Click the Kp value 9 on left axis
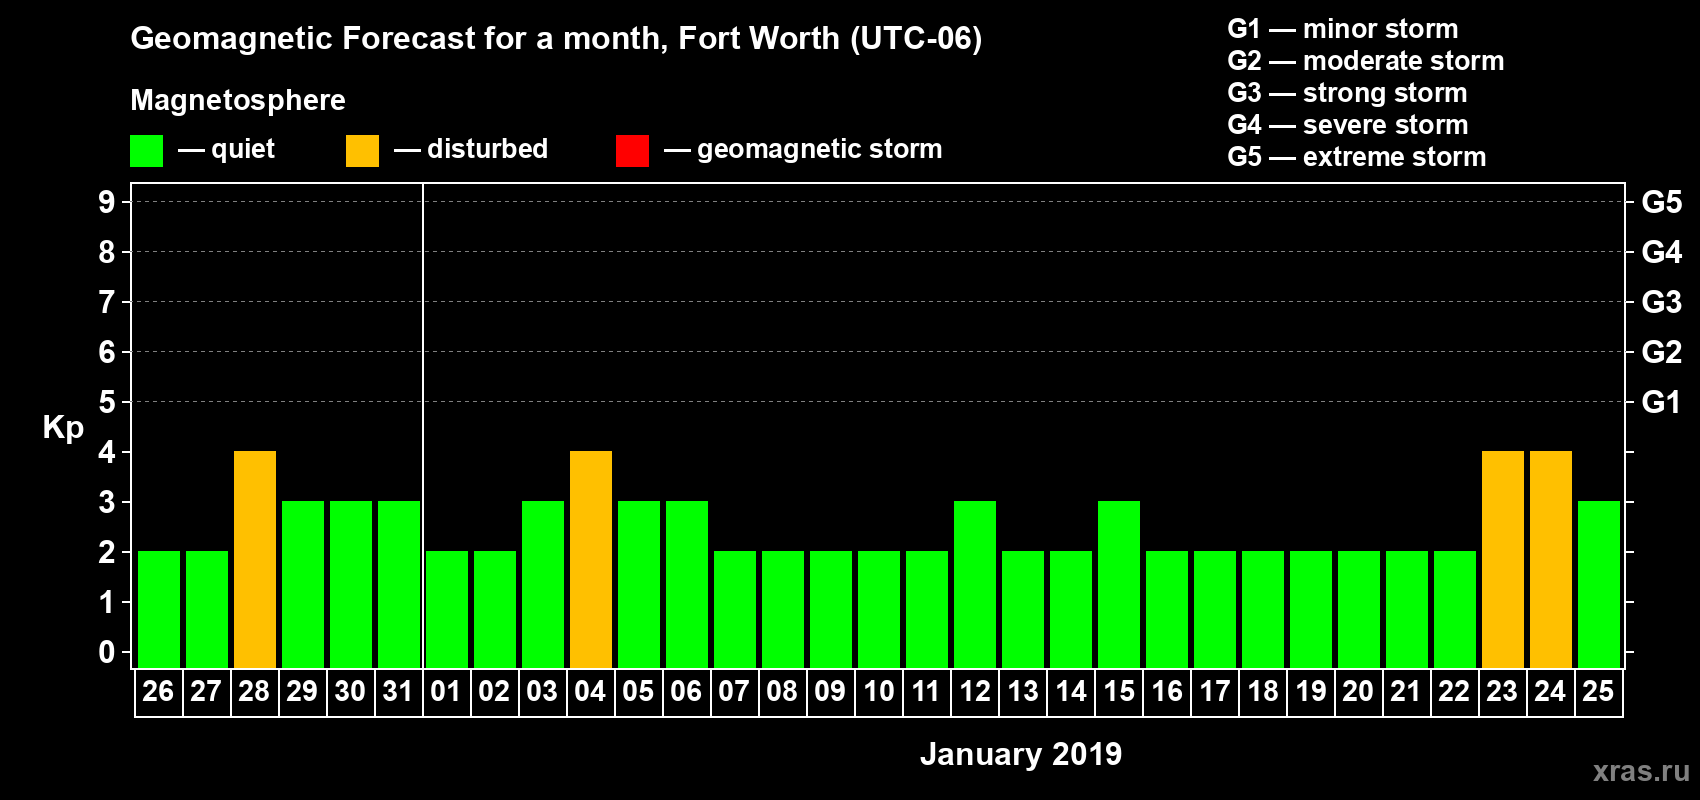Image resolution: width=1700 pixels, height=800 pixels. pos(107,202)
